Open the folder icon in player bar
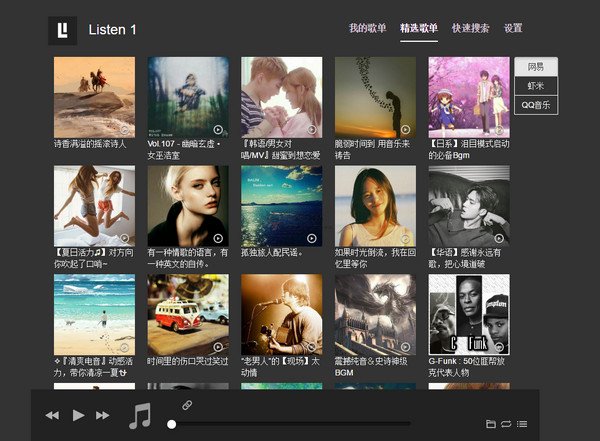 [x=491, y=424]
